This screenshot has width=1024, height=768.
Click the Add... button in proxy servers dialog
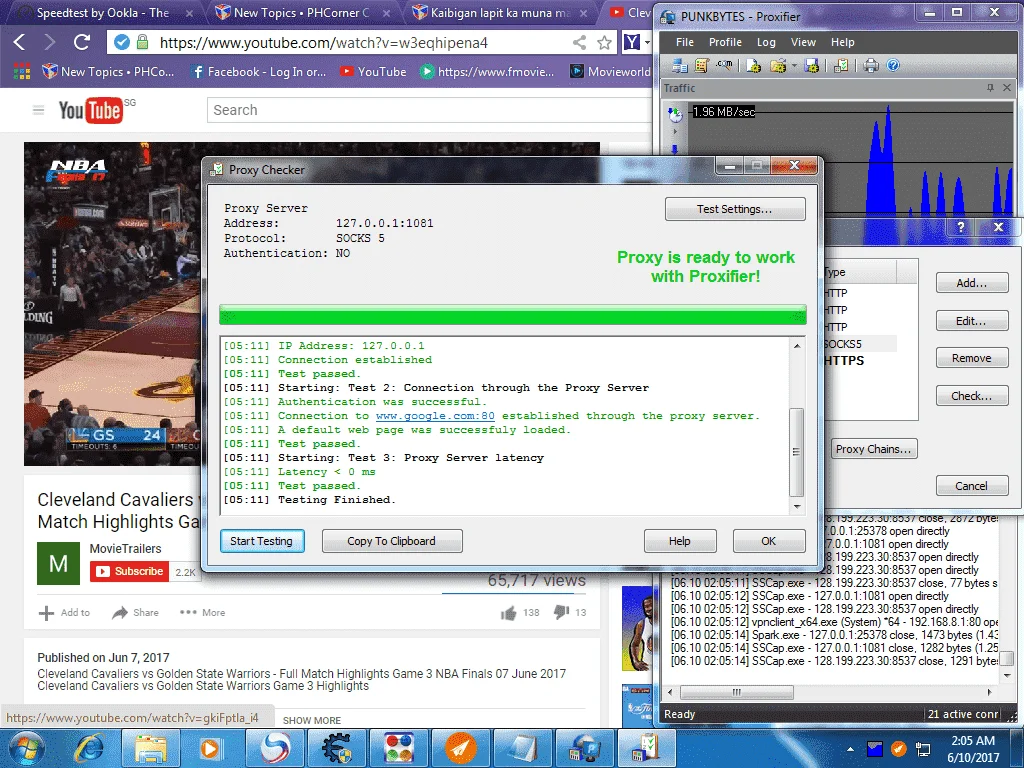tap(972, 283)
